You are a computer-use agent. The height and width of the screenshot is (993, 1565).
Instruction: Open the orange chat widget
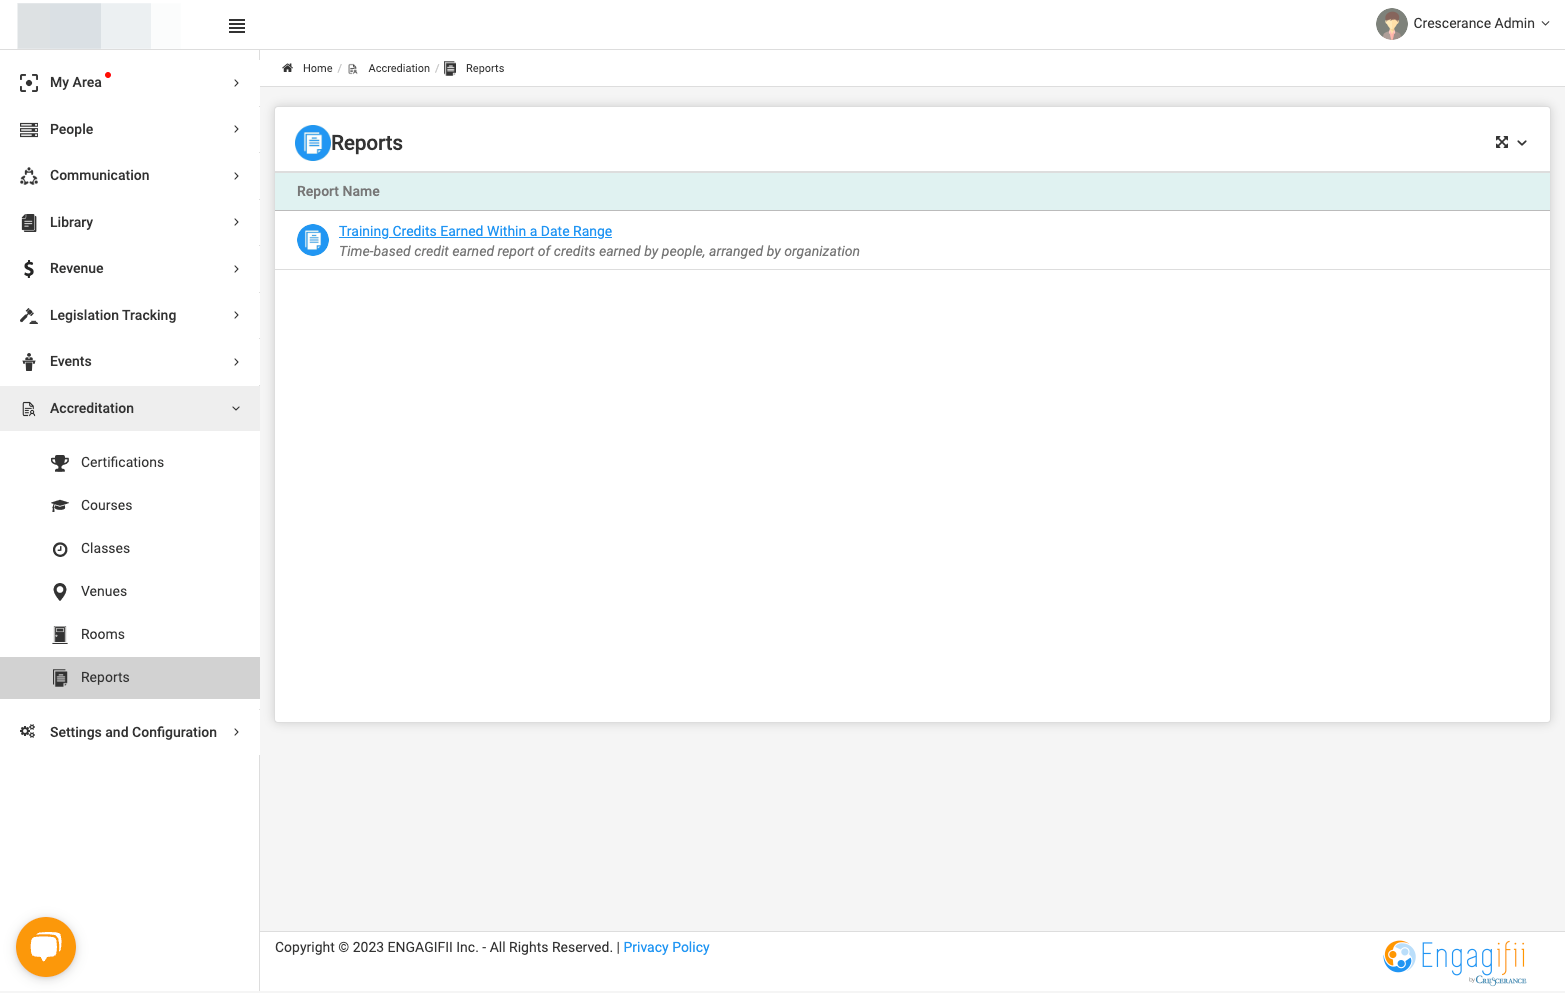pos(46,947)
